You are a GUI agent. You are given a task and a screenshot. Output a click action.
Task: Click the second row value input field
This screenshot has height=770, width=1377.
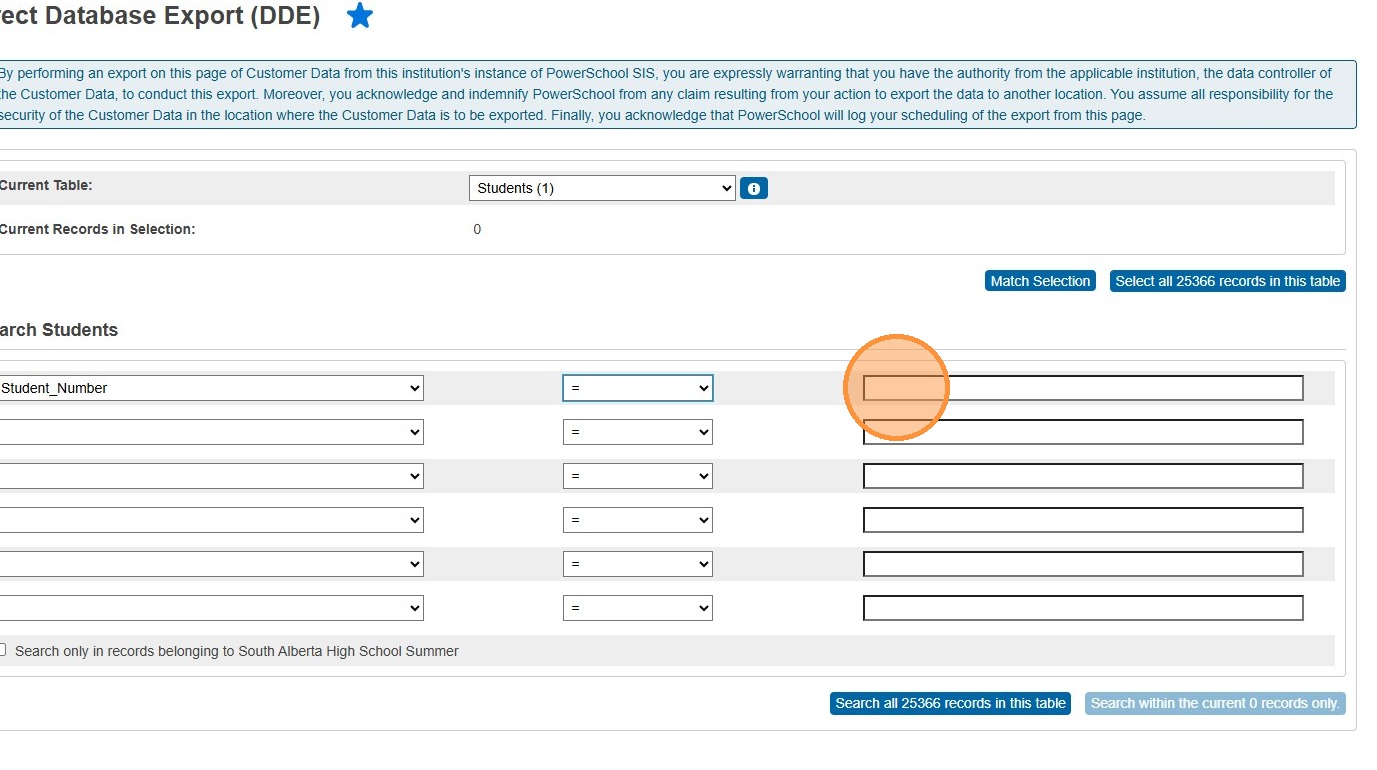pos(1083,432)
